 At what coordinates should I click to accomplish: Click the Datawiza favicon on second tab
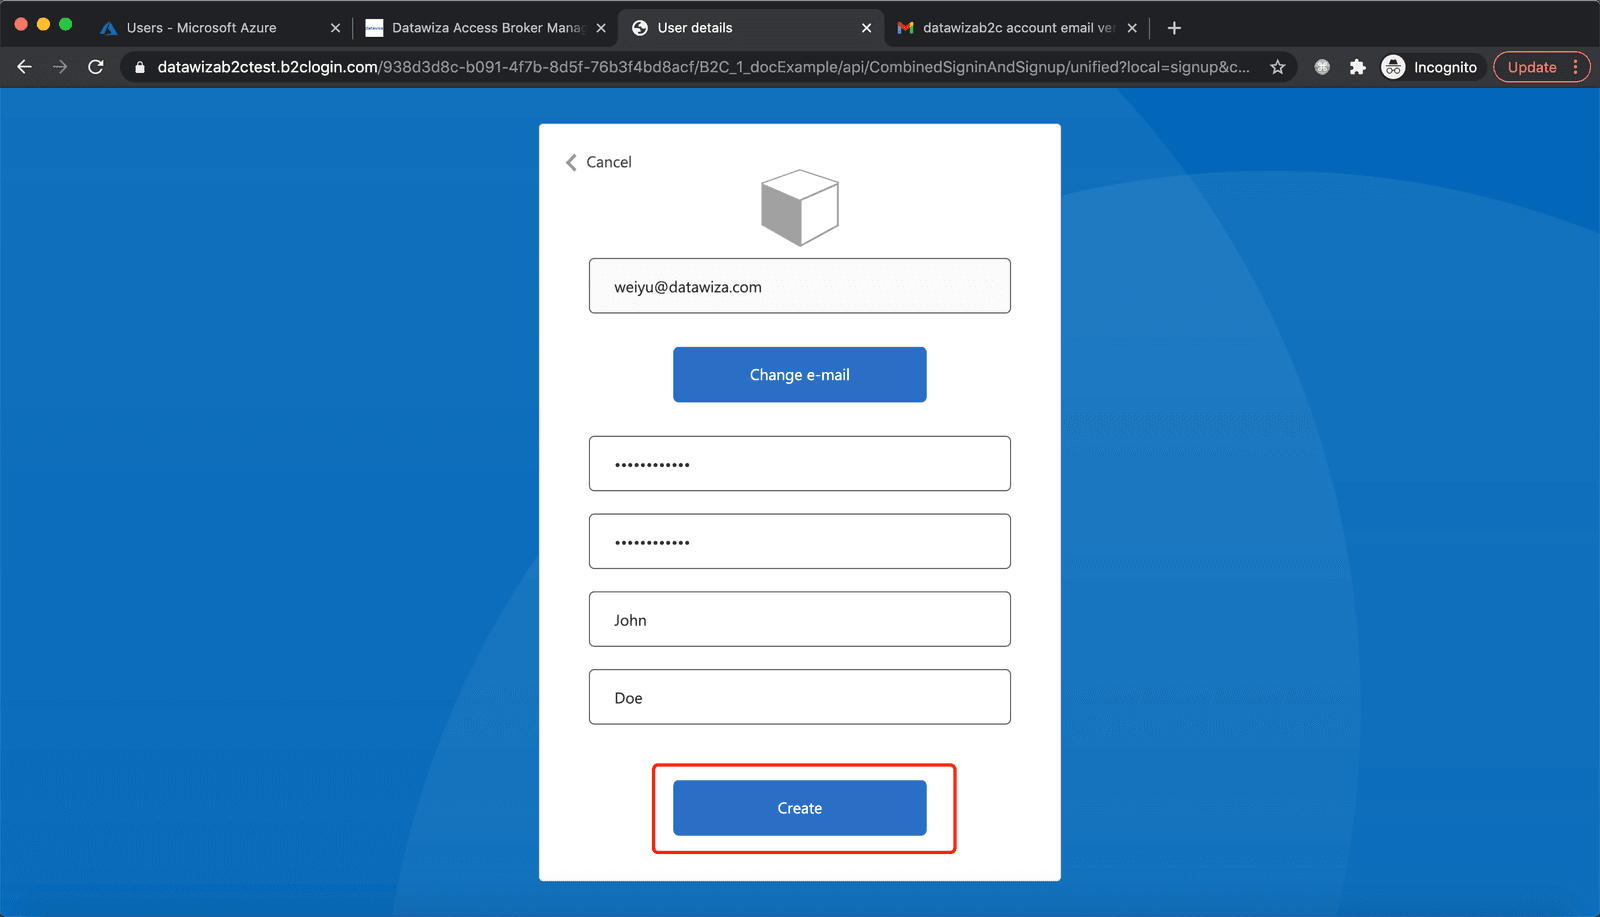click(x=374, y=28)
